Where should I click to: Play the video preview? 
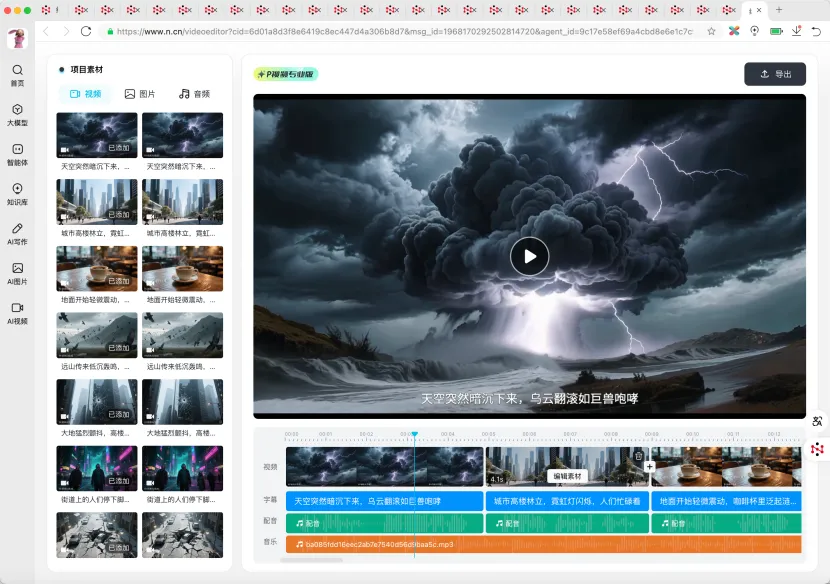(529, 256)
